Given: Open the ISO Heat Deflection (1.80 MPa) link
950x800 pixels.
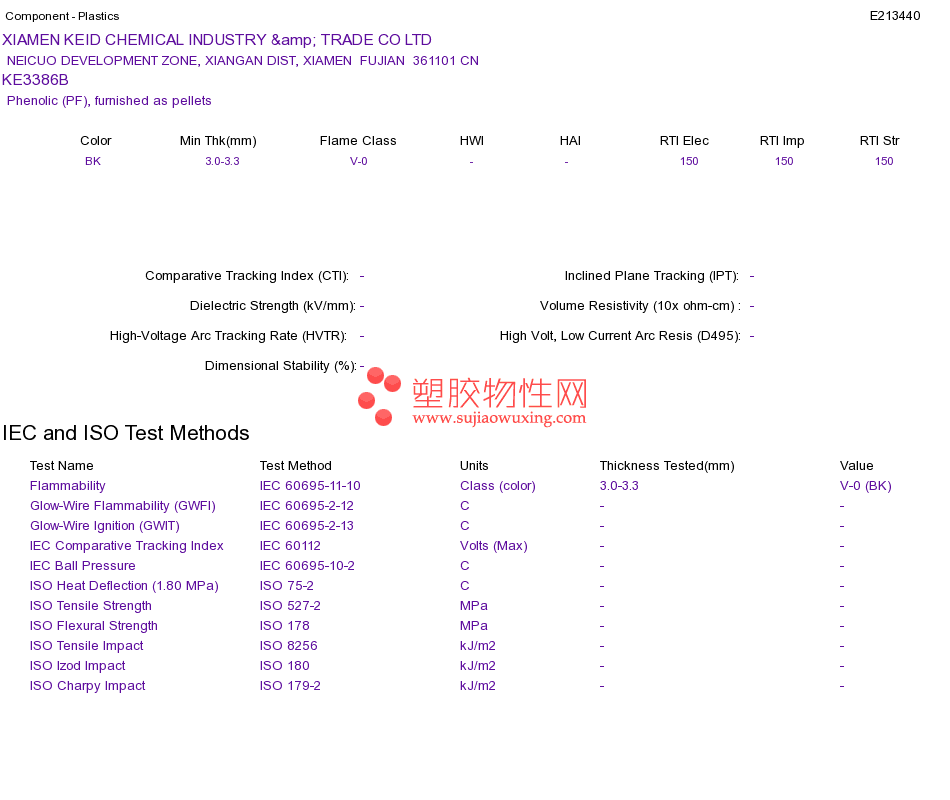Looking at the screenshot, I should pos(124,585).
